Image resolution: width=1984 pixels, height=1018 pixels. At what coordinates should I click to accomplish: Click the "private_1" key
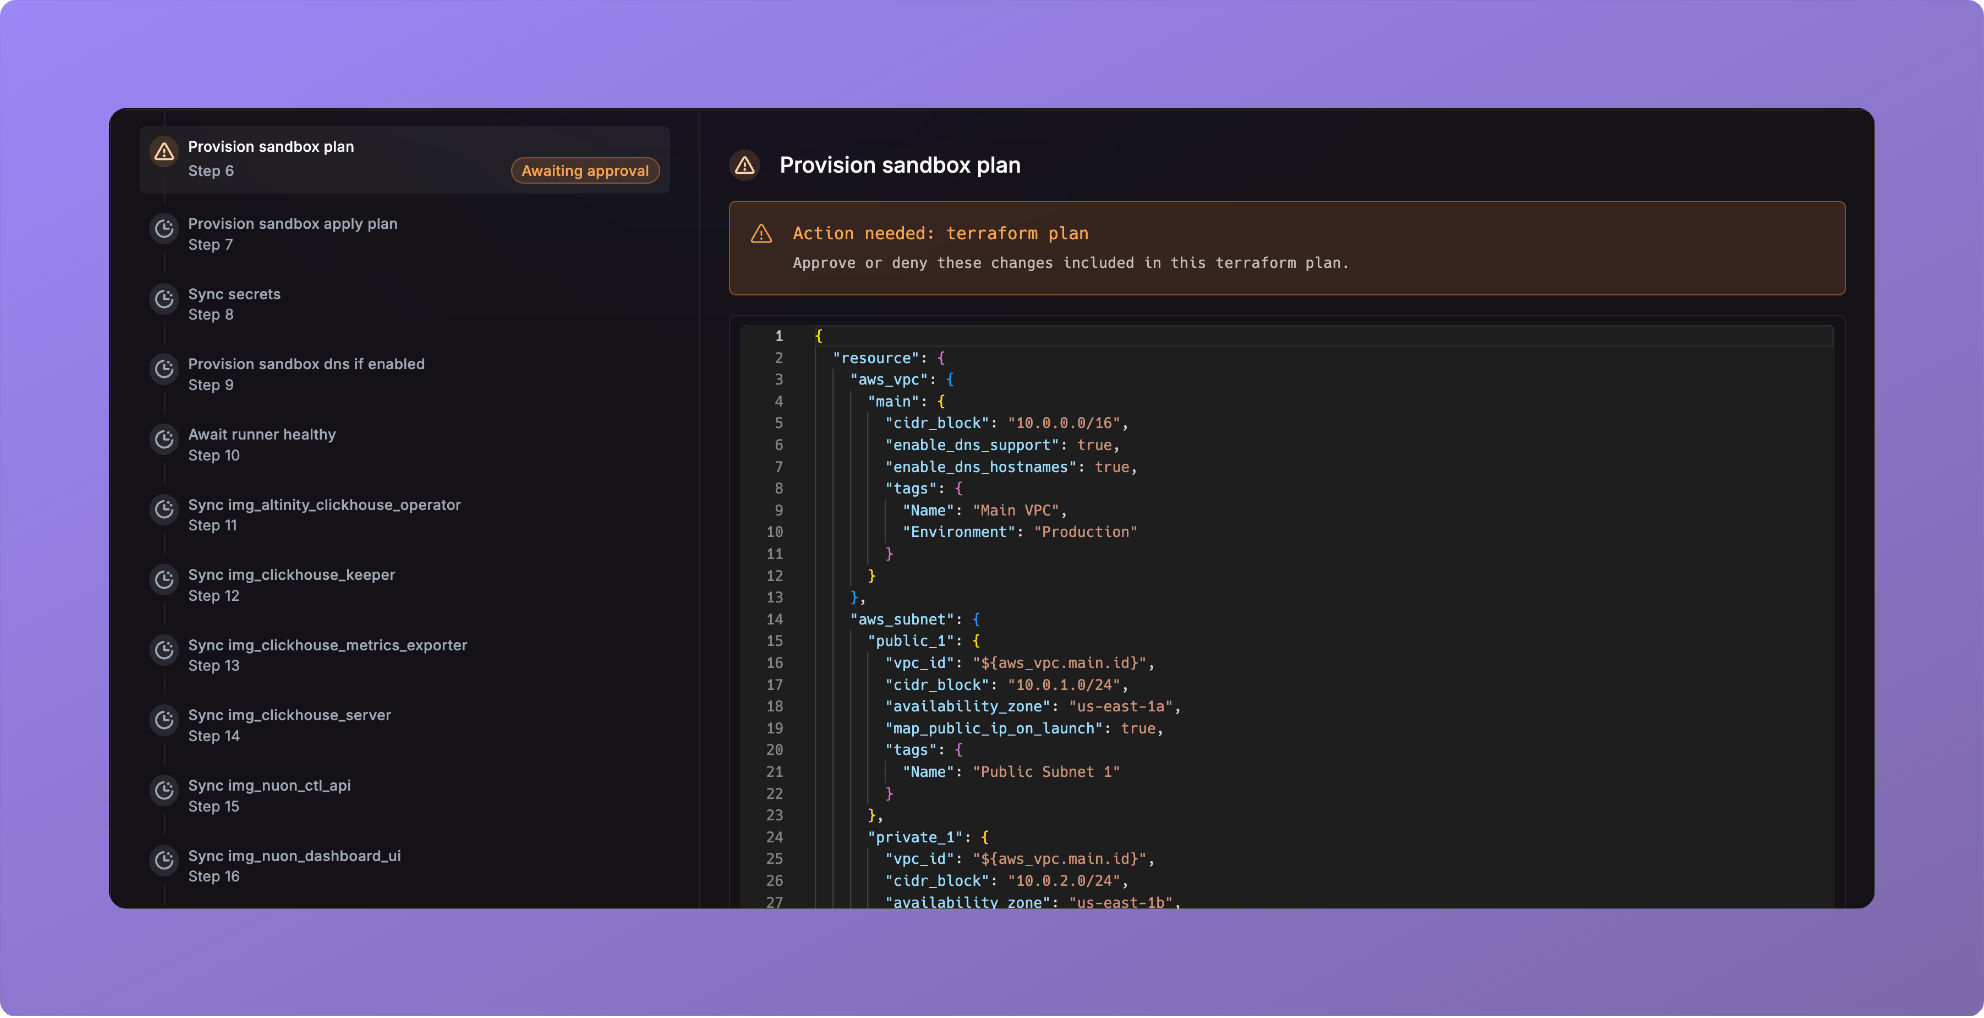[x=915, y=838]
